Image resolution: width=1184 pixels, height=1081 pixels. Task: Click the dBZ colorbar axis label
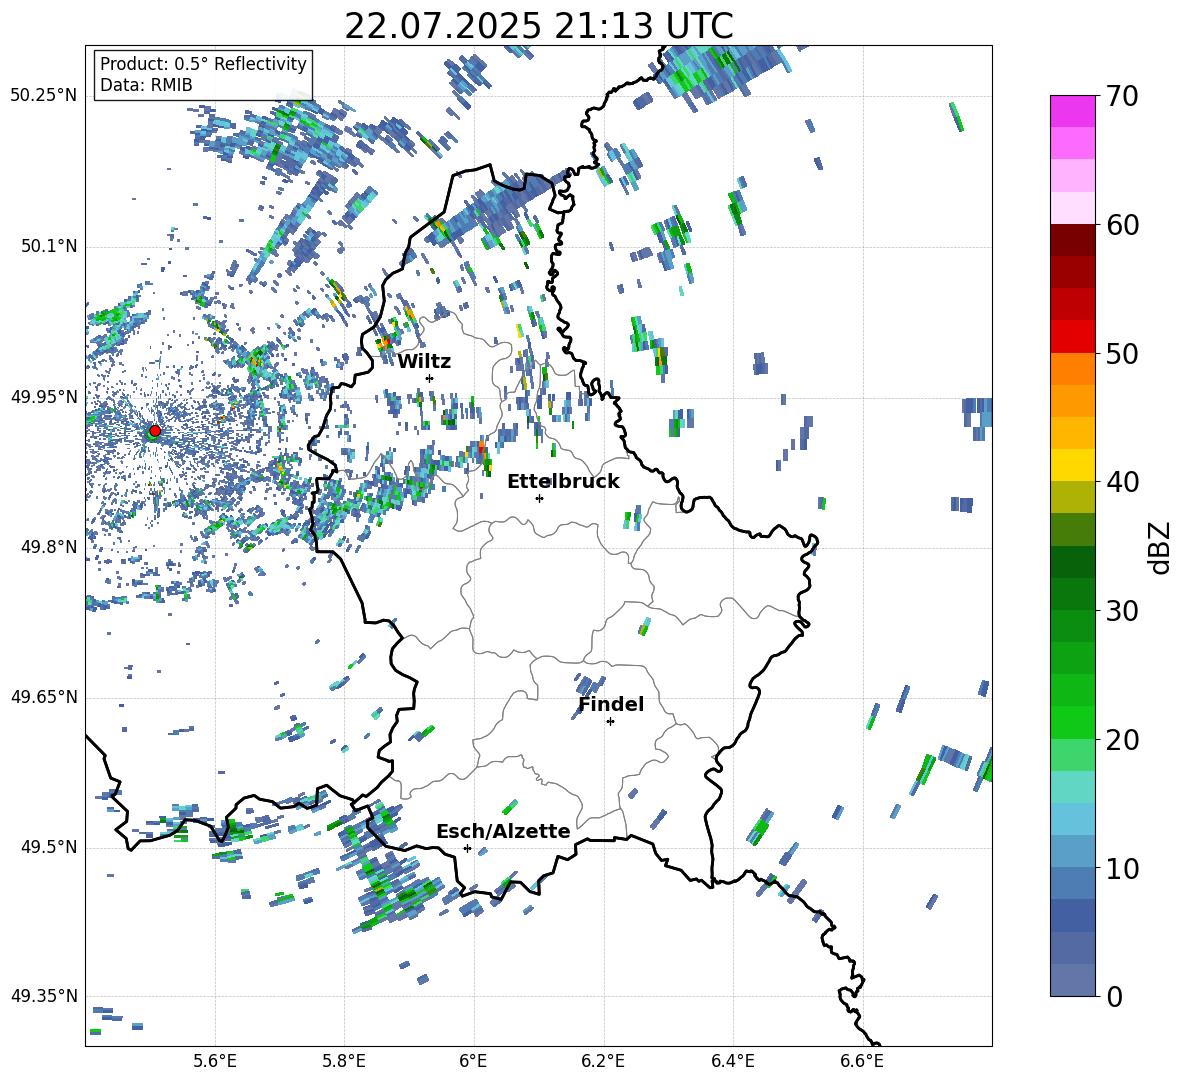click(1161, 547)
